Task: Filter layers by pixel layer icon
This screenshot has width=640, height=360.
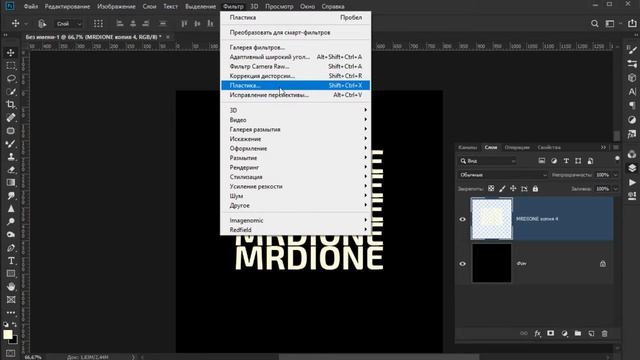Action: 542,161
